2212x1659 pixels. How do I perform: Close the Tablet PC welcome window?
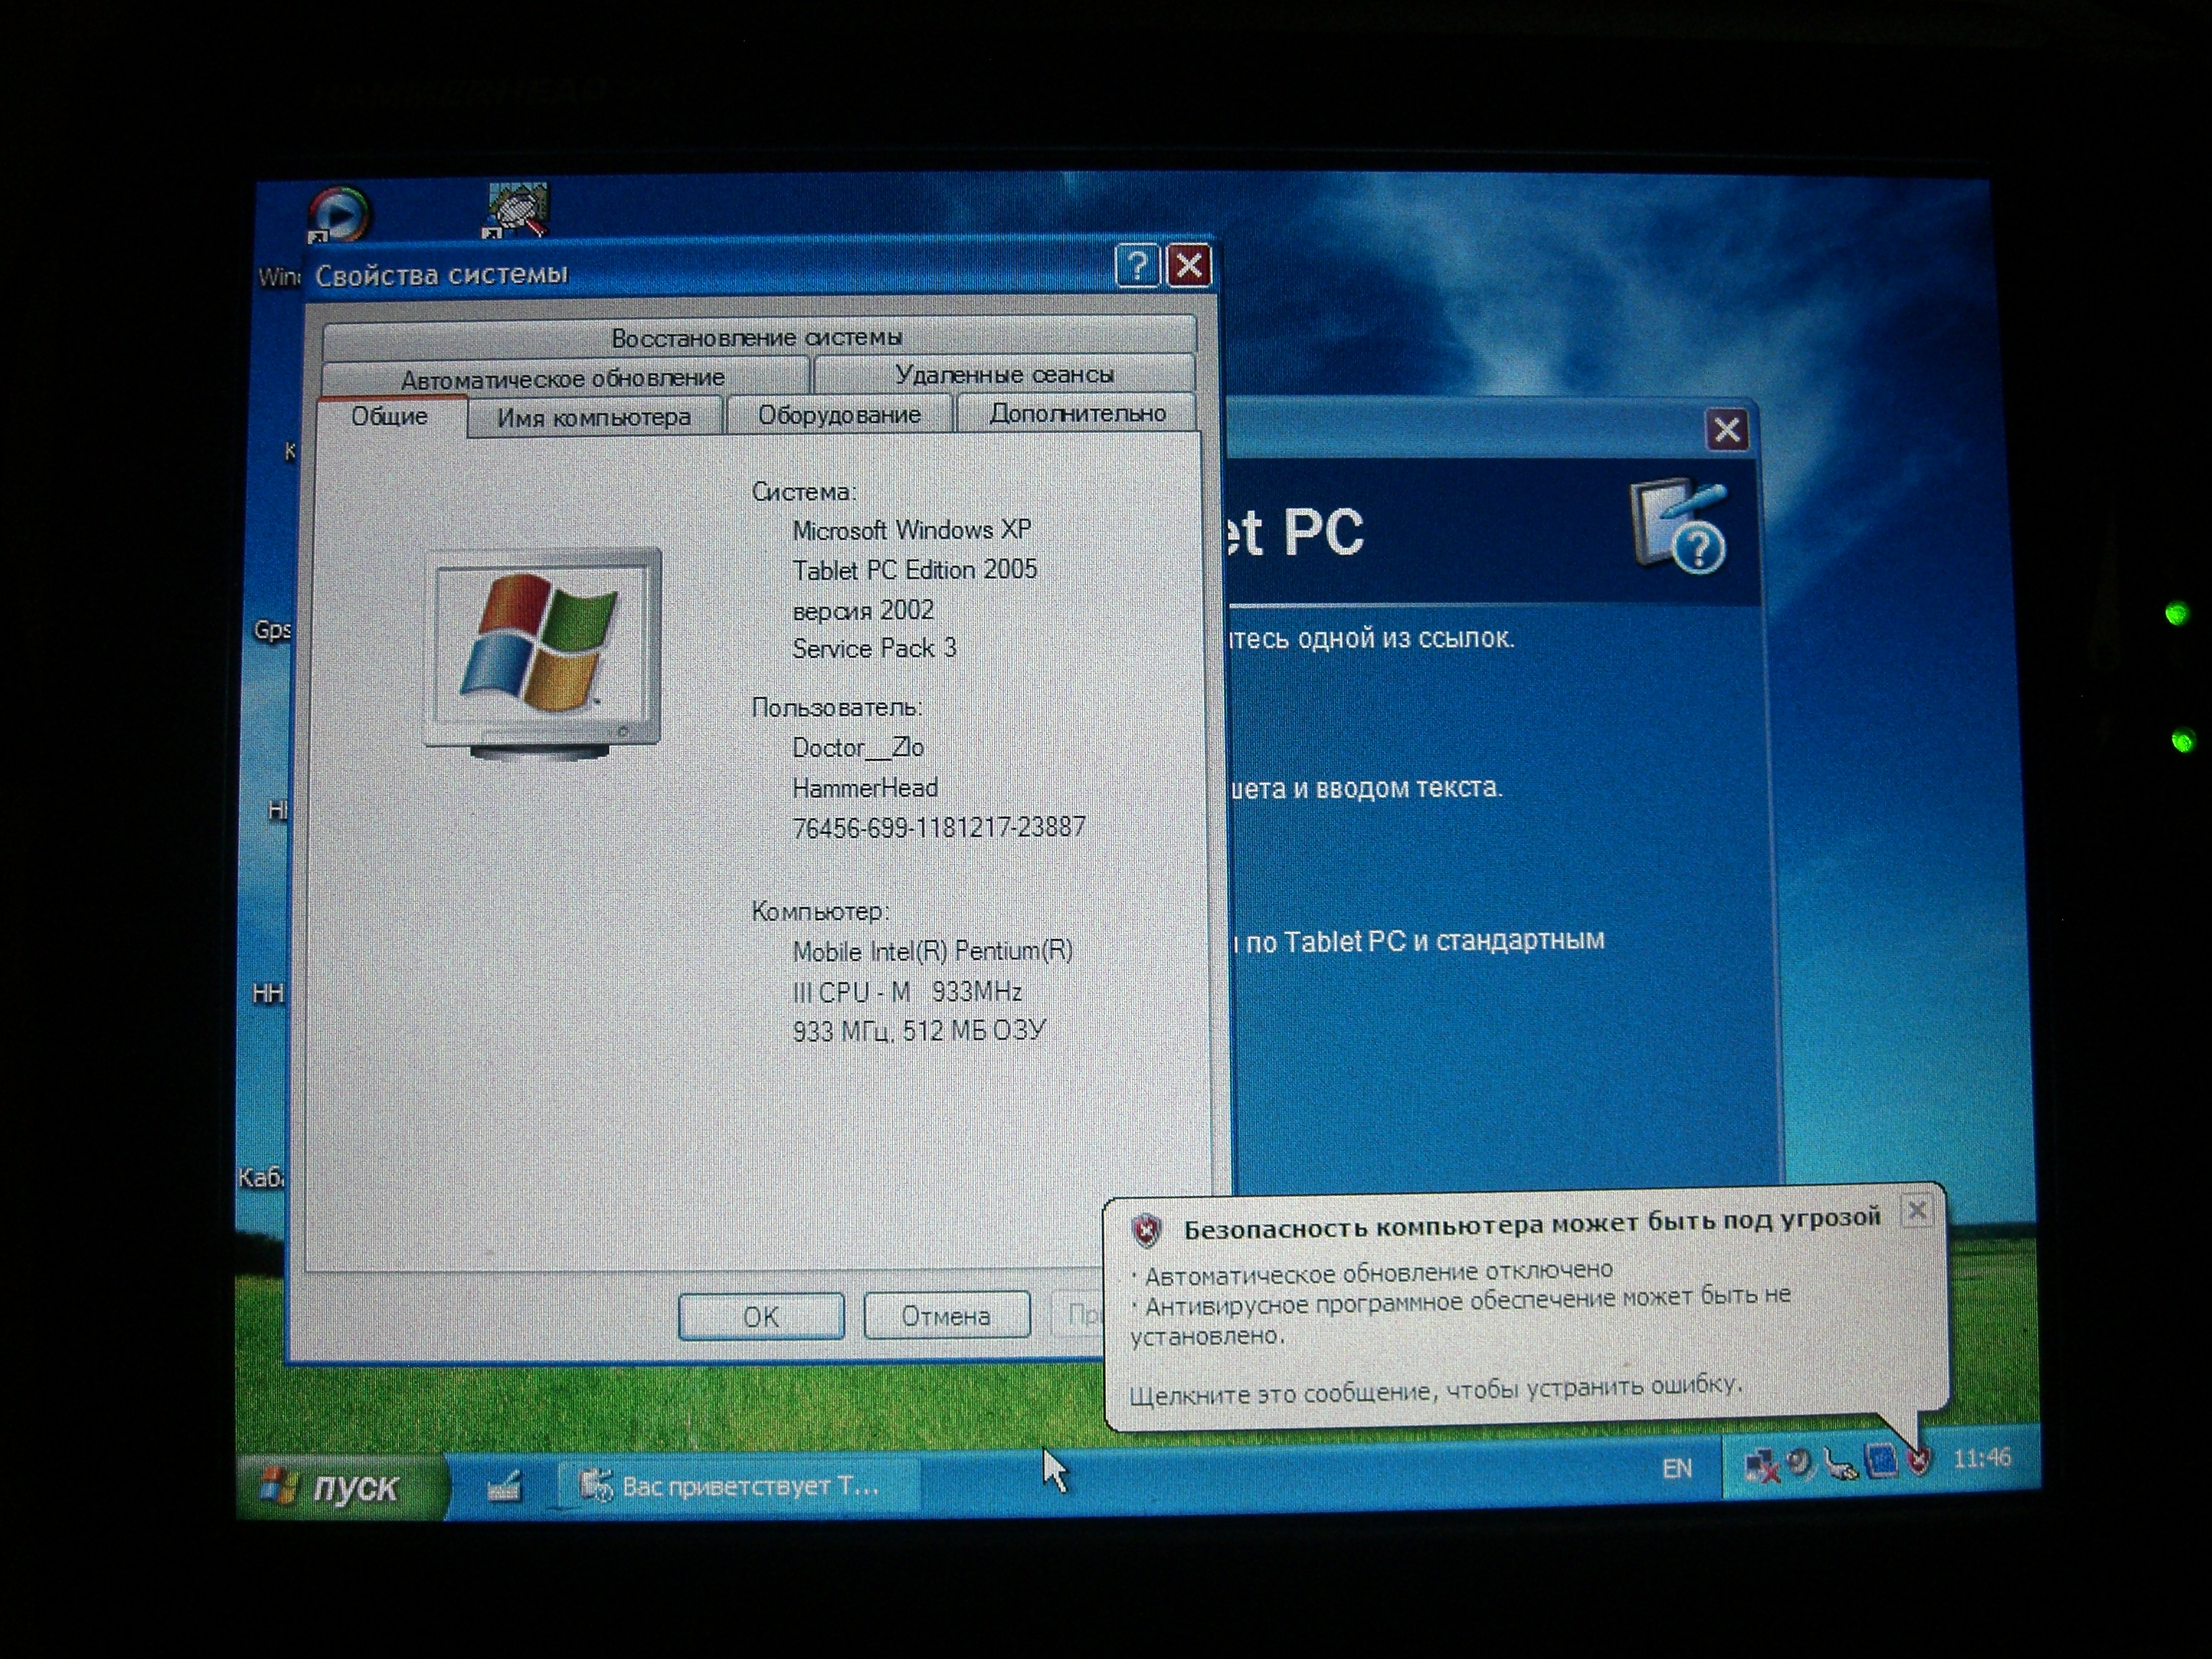pos(1727,430)
